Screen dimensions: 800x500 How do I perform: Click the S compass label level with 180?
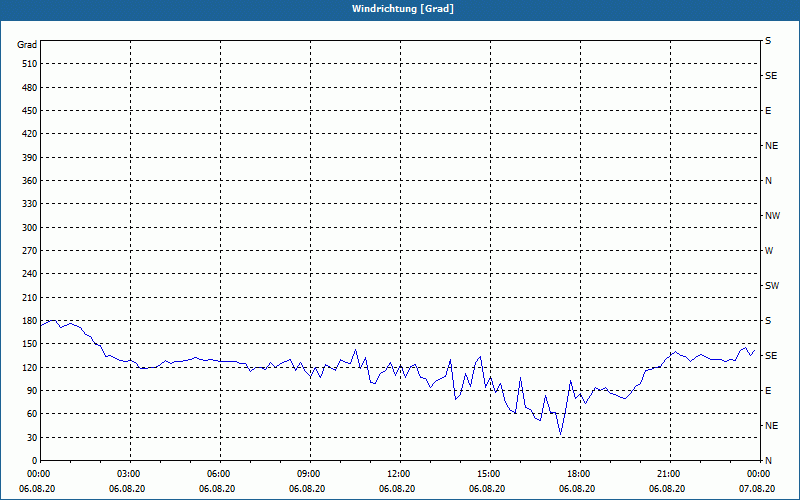click(x=768, y=321)
